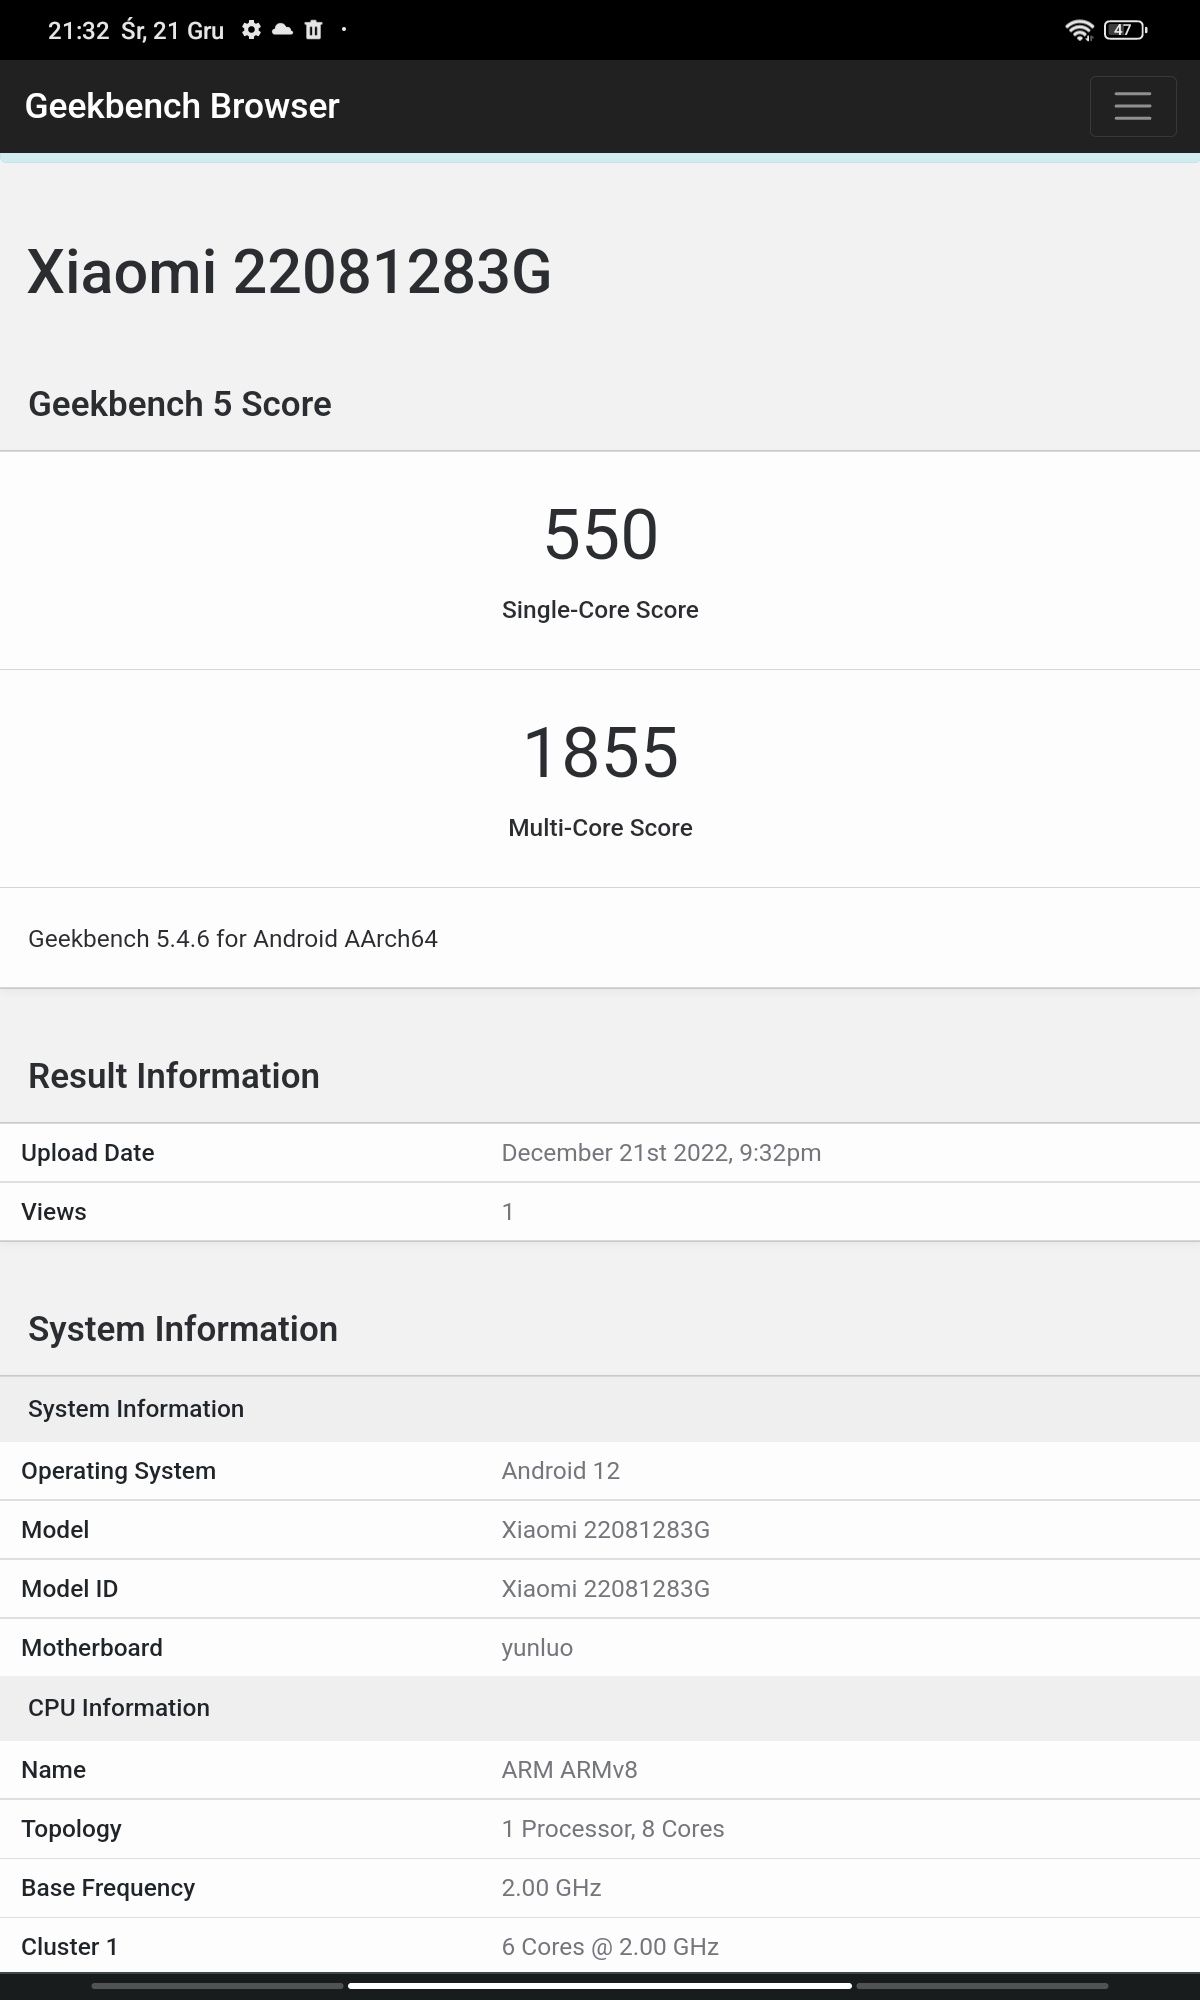1200x2000 pixels.
Task: Tap the trash status bar icon
Action: click(x=314, y=30)
